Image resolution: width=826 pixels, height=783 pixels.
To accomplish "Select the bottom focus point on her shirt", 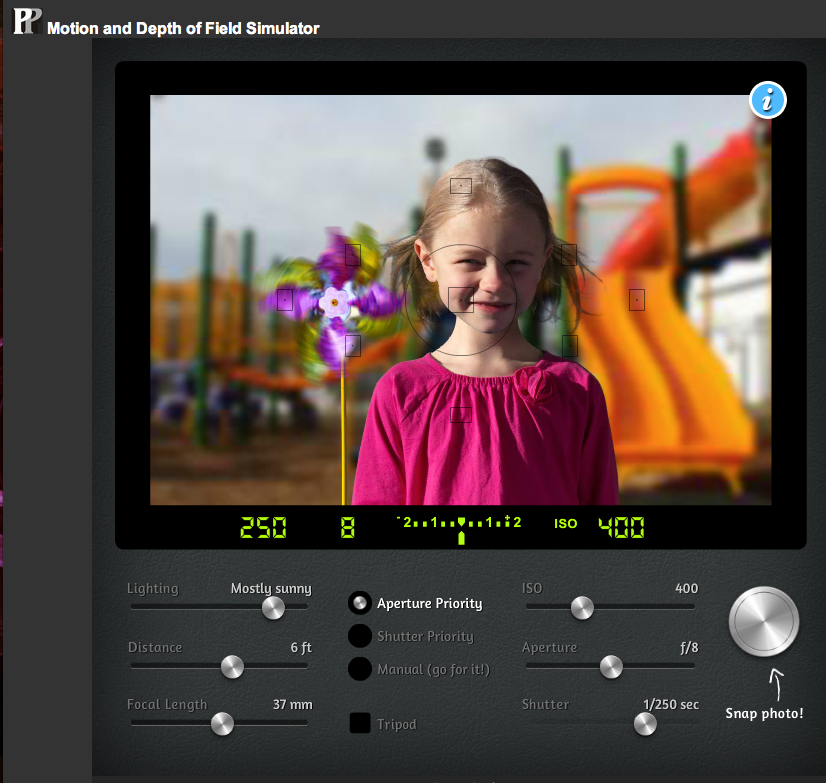I will tap(461, 414).
